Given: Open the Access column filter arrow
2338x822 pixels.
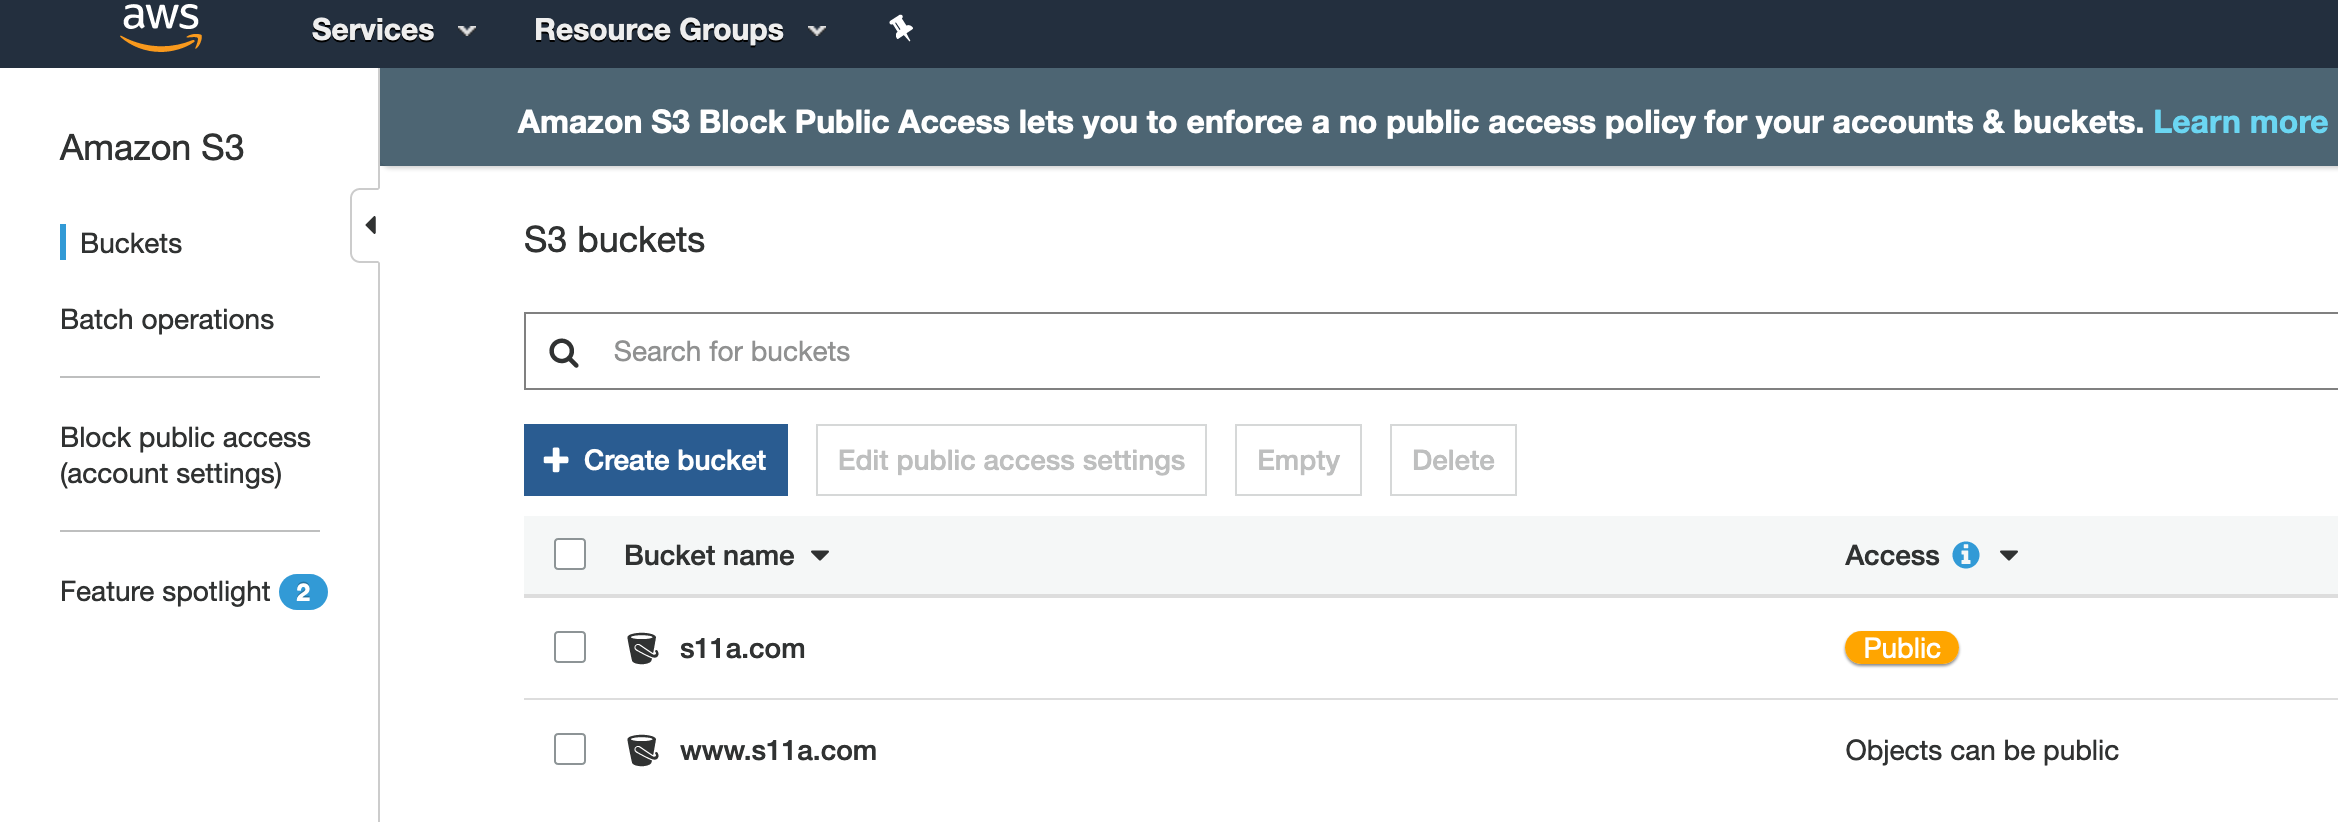Looking at the screenshot, I should tap(2008, 556).
